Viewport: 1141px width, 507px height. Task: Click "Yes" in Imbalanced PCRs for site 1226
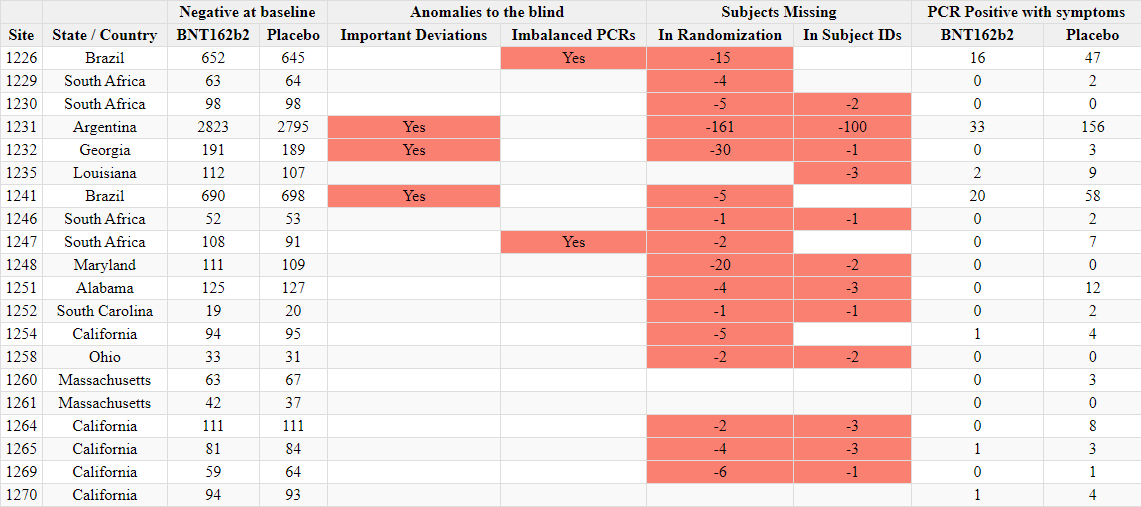pyautogui.click(x=573, y=58)
